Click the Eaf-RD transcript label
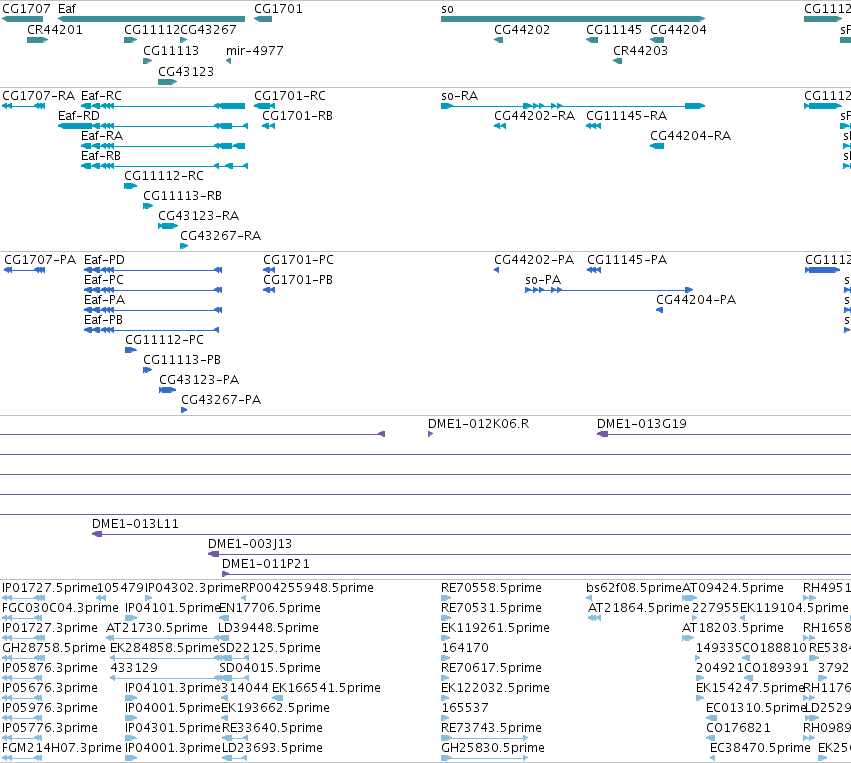Viewport: 851px width, 763px height. [79, 116]
